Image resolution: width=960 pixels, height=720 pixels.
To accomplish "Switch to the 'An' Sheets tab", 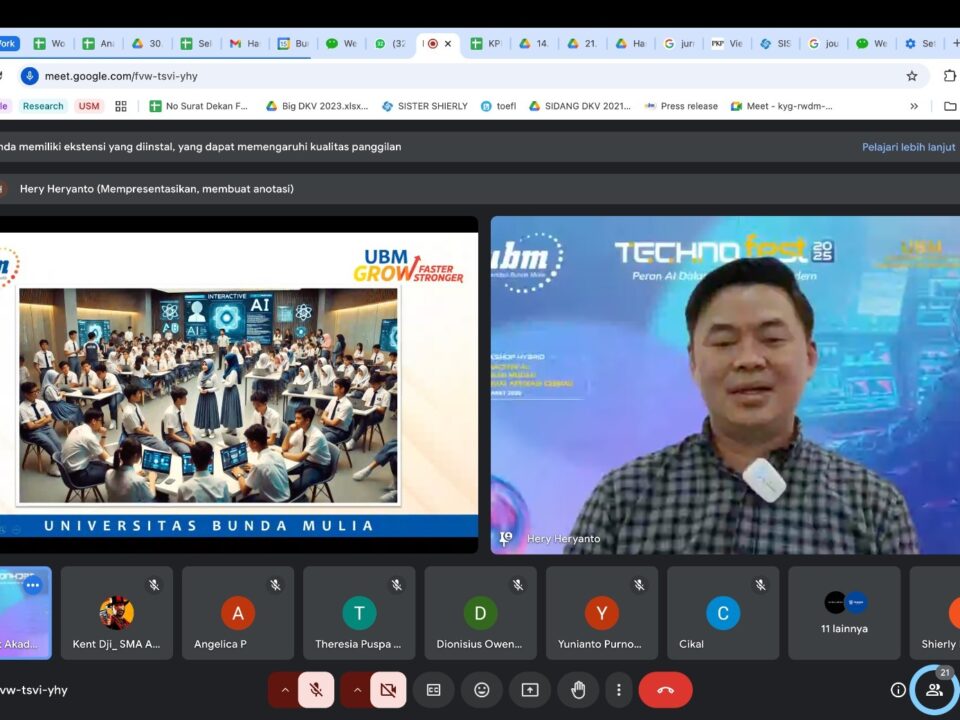I will click(99, 43).
